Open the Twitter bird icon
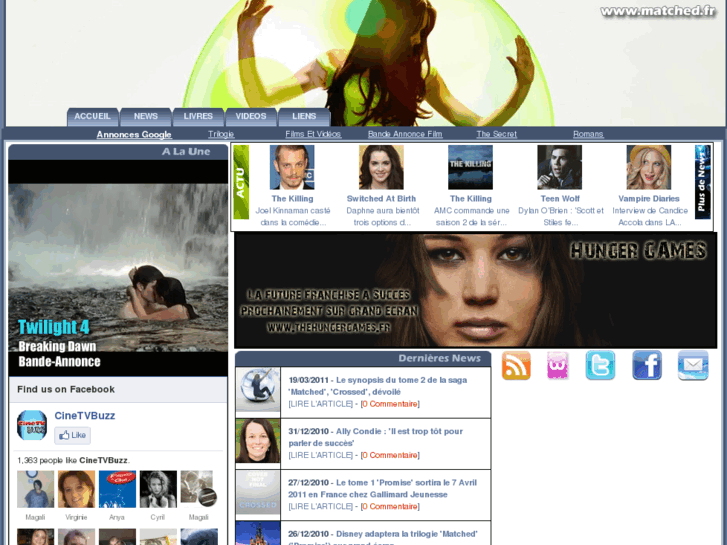The width and height of the screenshot is (727, 545). click(x=600, y=365)
